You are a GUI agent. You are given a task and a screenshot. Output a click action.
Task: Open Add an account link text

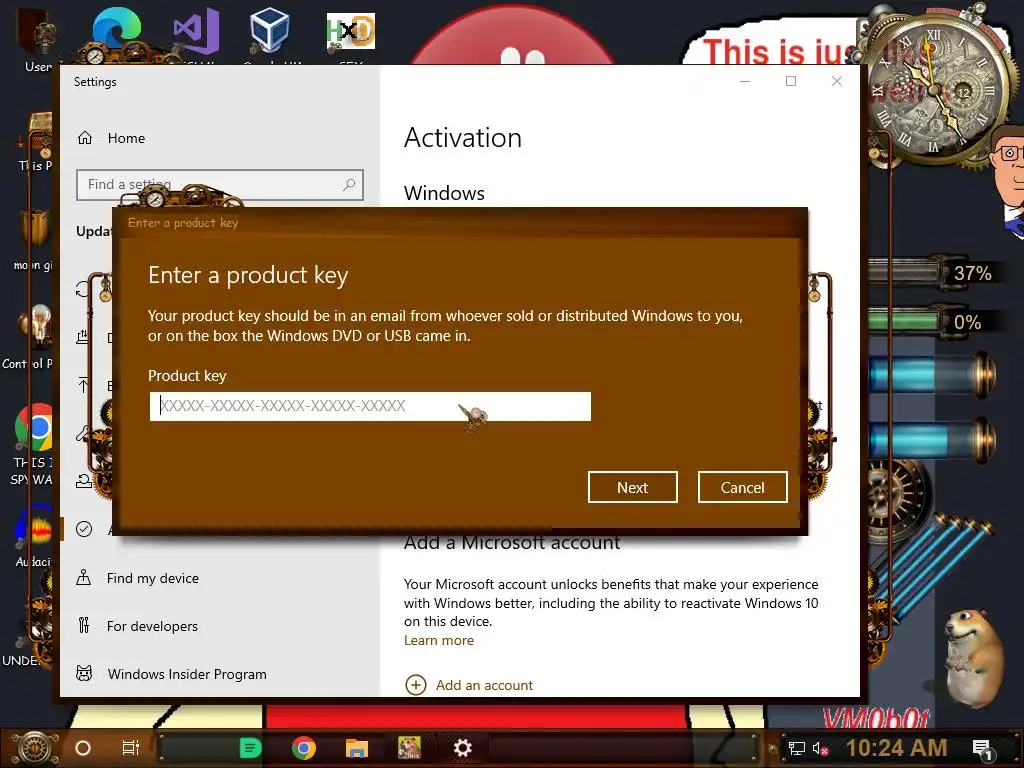point(485,685)
